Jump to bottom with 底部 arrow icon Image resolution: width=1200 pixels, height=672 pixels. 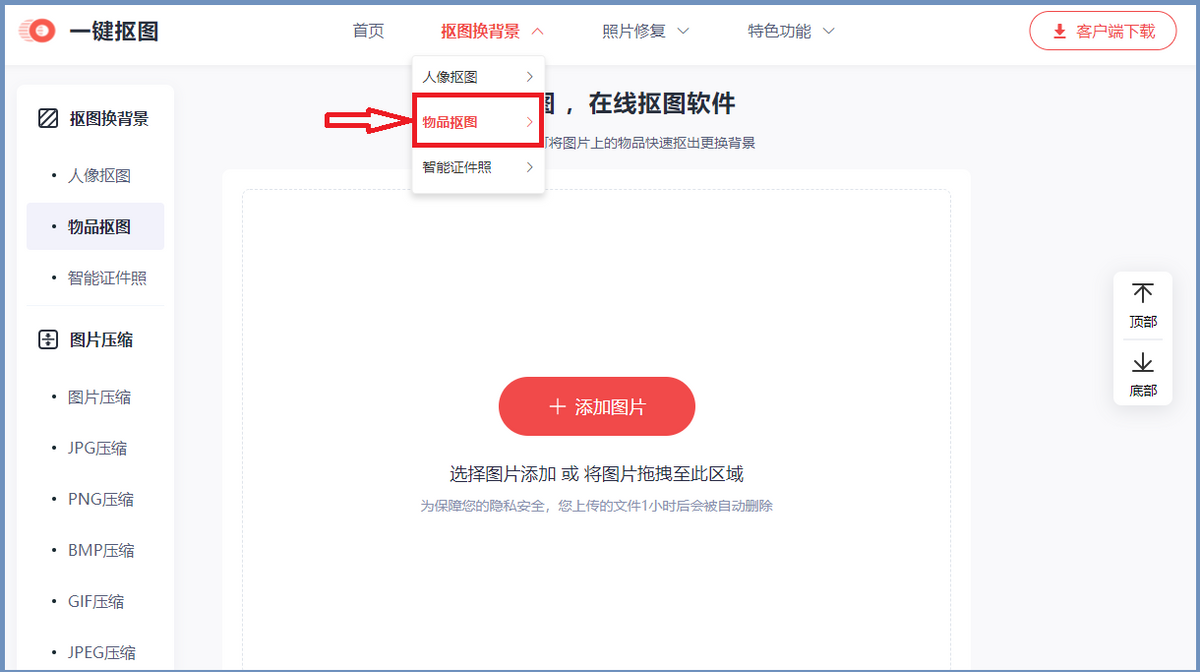tap(1143, 362)
